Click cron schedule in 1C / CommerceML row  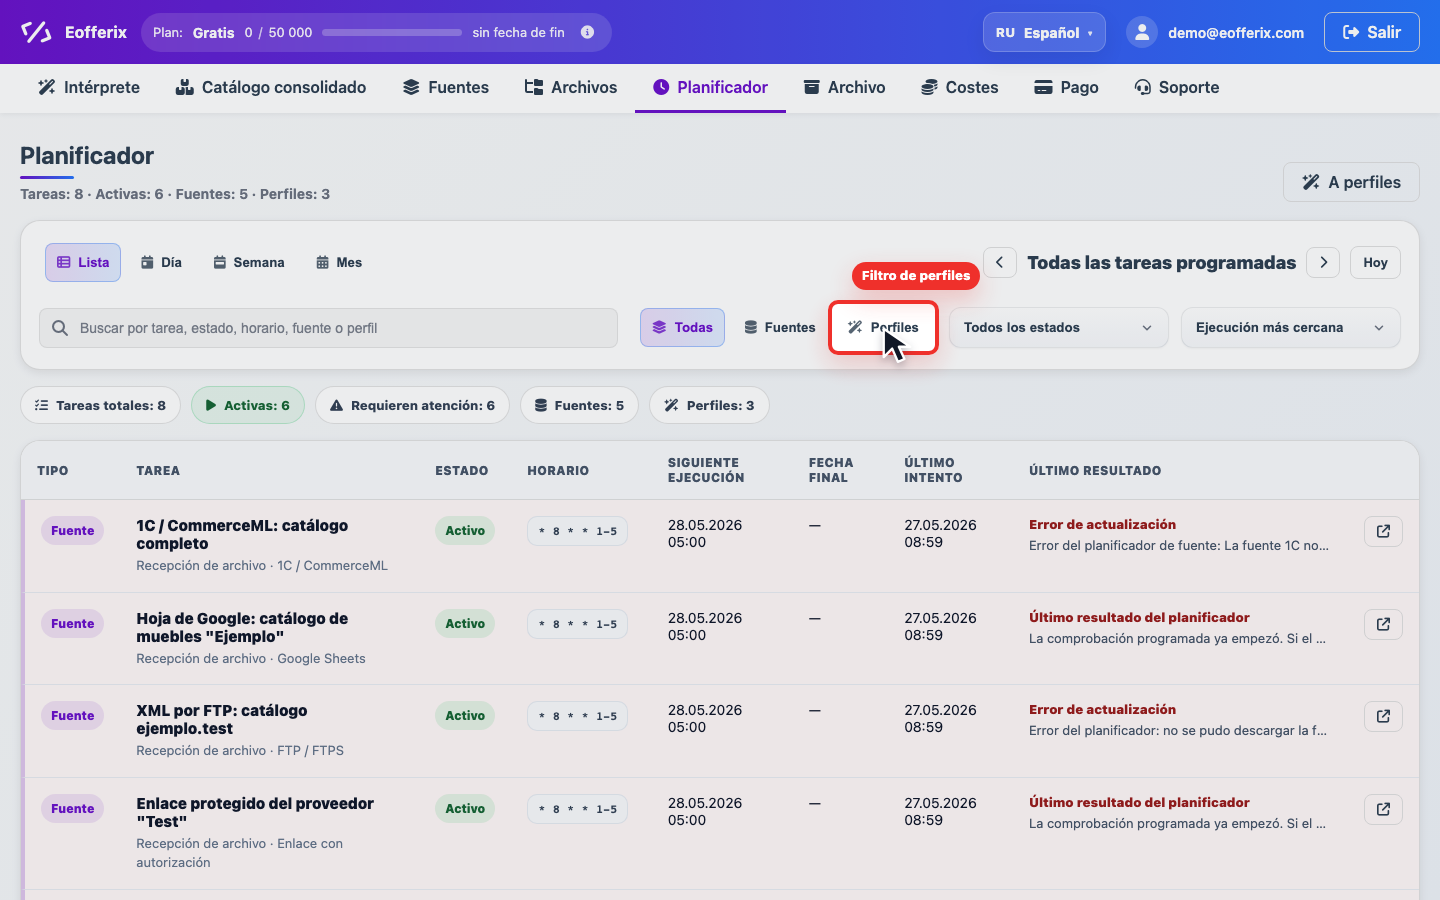(578, 531)
